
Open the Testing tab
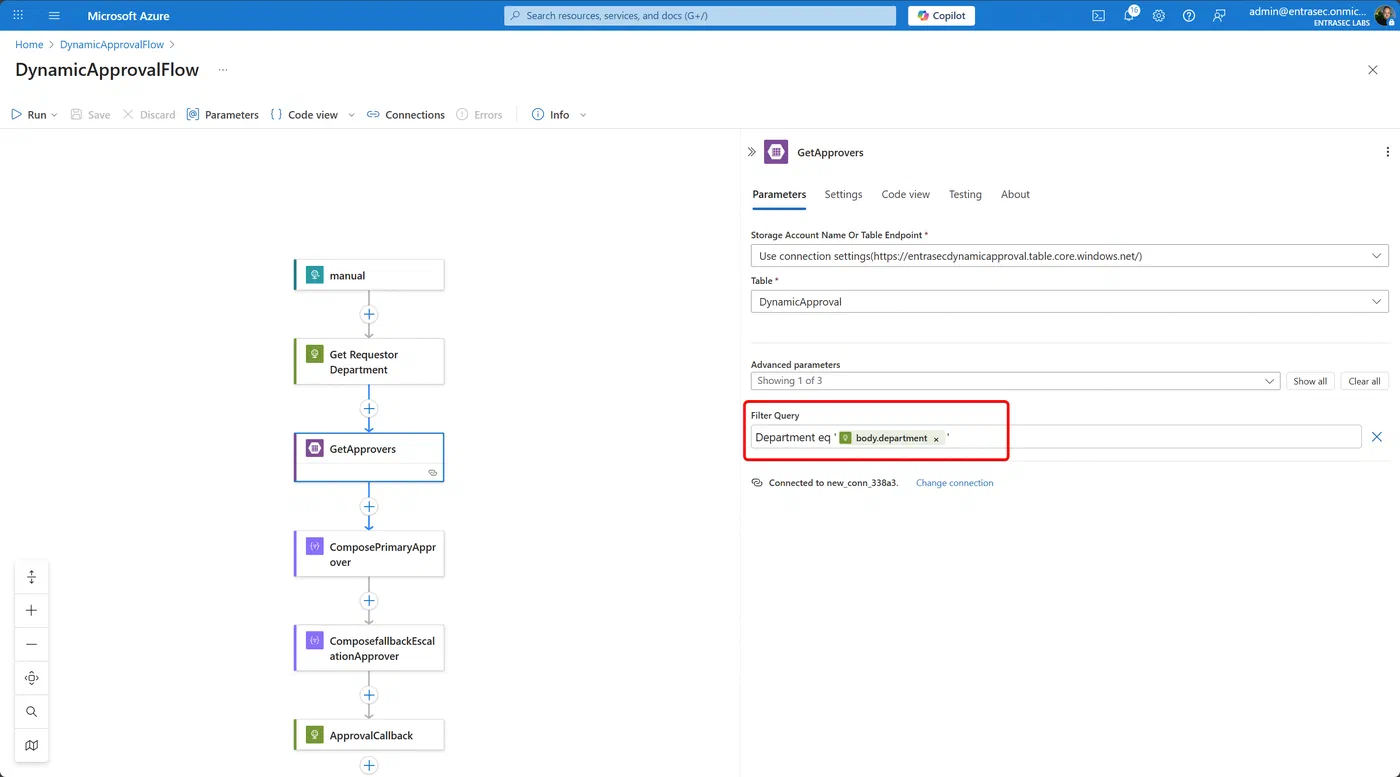coord(965,194)
